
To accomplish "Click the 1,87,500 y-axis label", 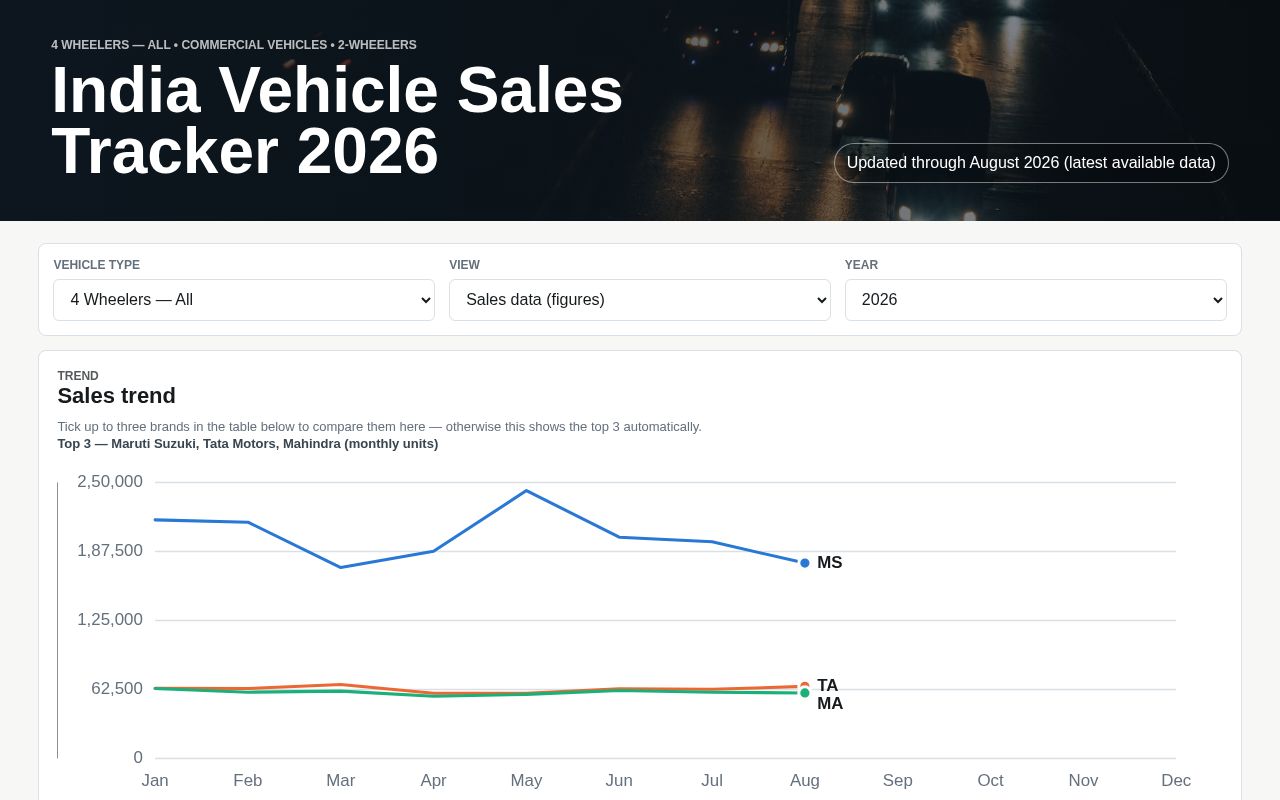I will click(x=110, y=551).
